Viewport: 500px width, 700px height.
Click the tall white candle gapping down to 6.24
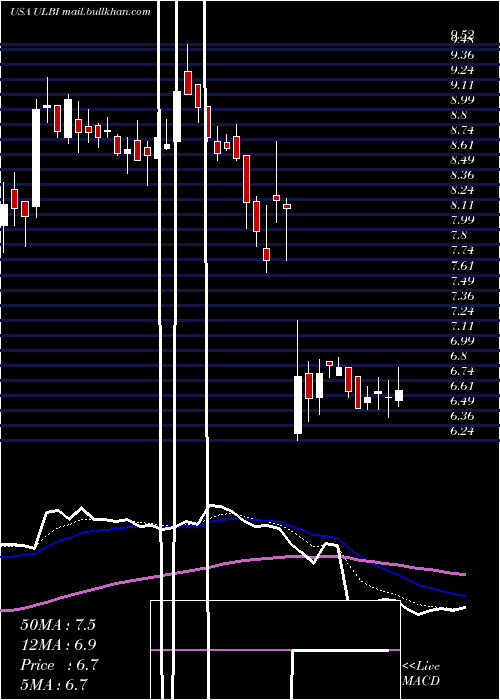point(298,404)
